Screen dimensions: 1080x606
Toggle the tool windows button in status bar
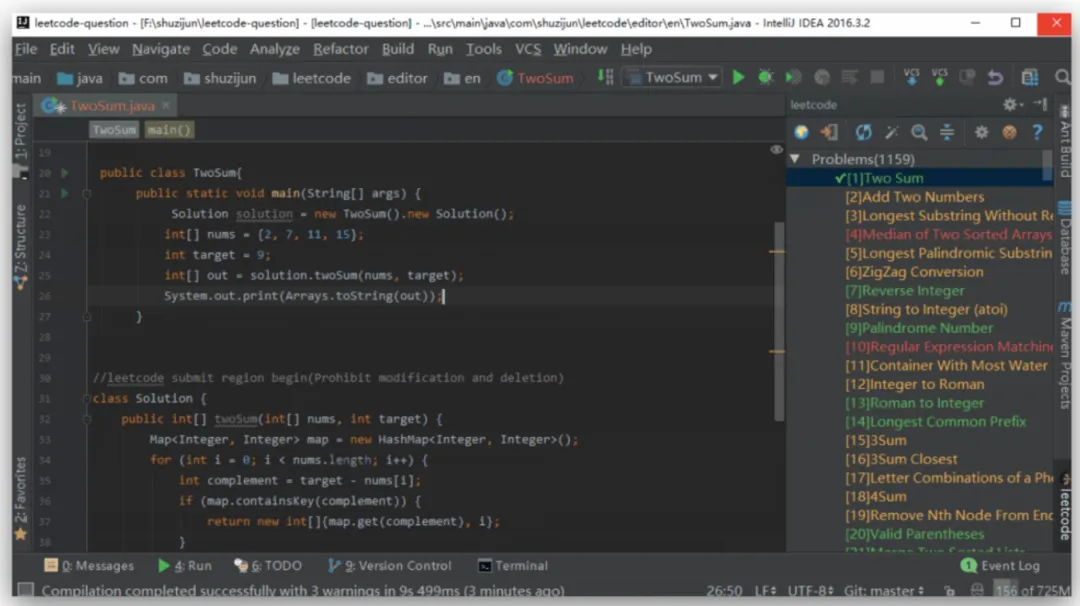point(25,590)
